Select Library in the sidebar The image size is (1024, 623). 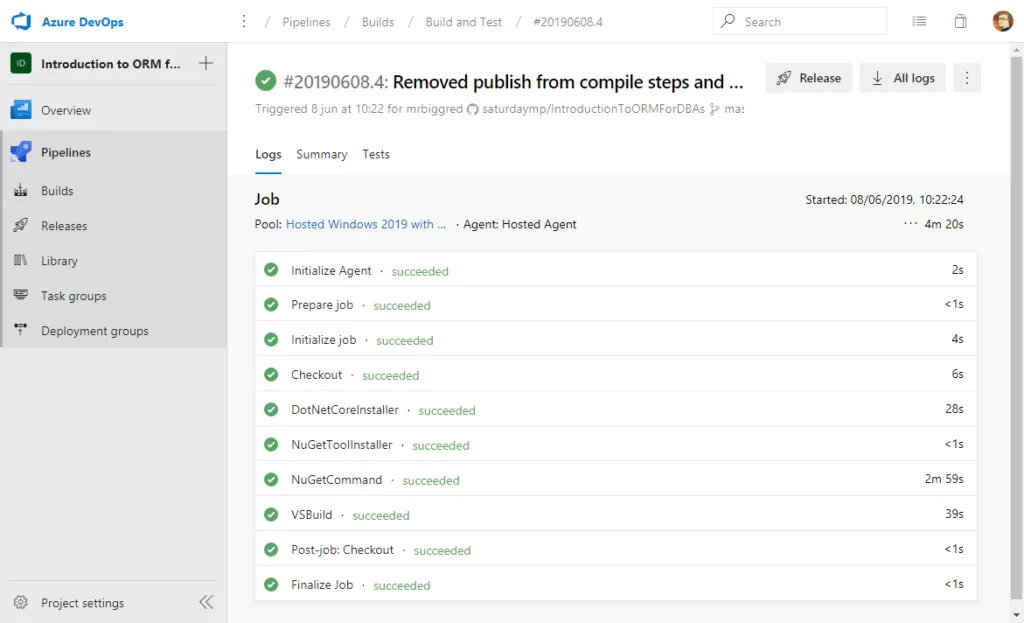59,261
